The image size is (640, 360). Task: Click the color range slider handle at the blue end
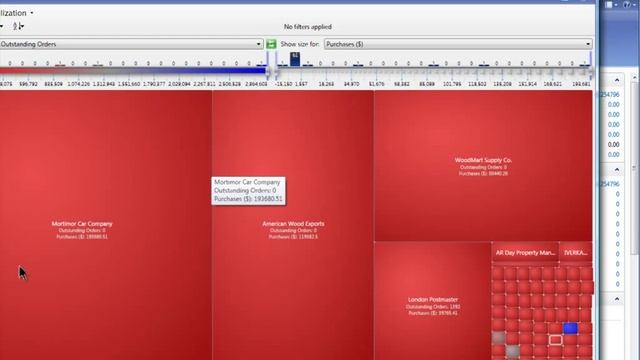tap(268, 72)
